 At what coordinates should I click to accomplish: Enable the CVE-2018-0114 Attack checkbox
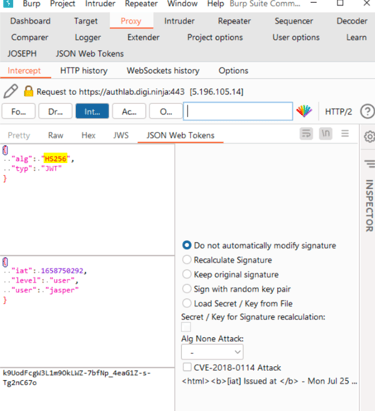coord(187,367)
